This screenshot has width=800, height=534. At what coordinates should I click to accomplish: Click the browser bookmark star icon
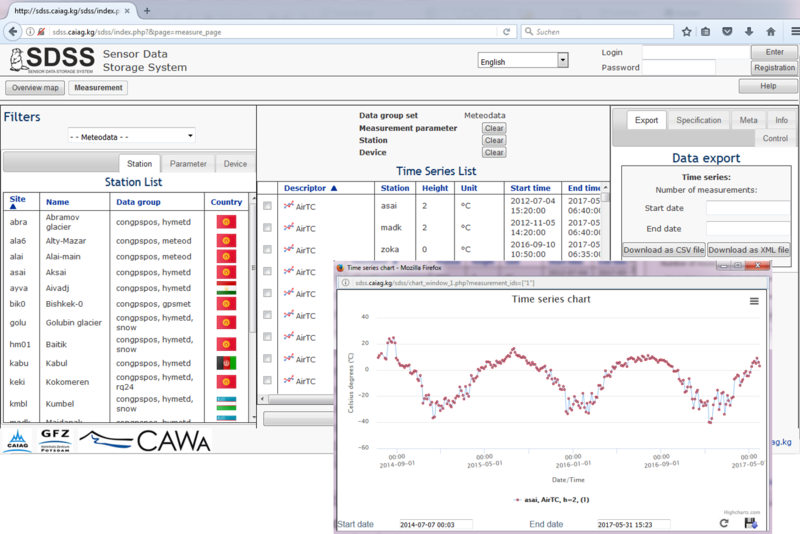(x=687, y=32)
